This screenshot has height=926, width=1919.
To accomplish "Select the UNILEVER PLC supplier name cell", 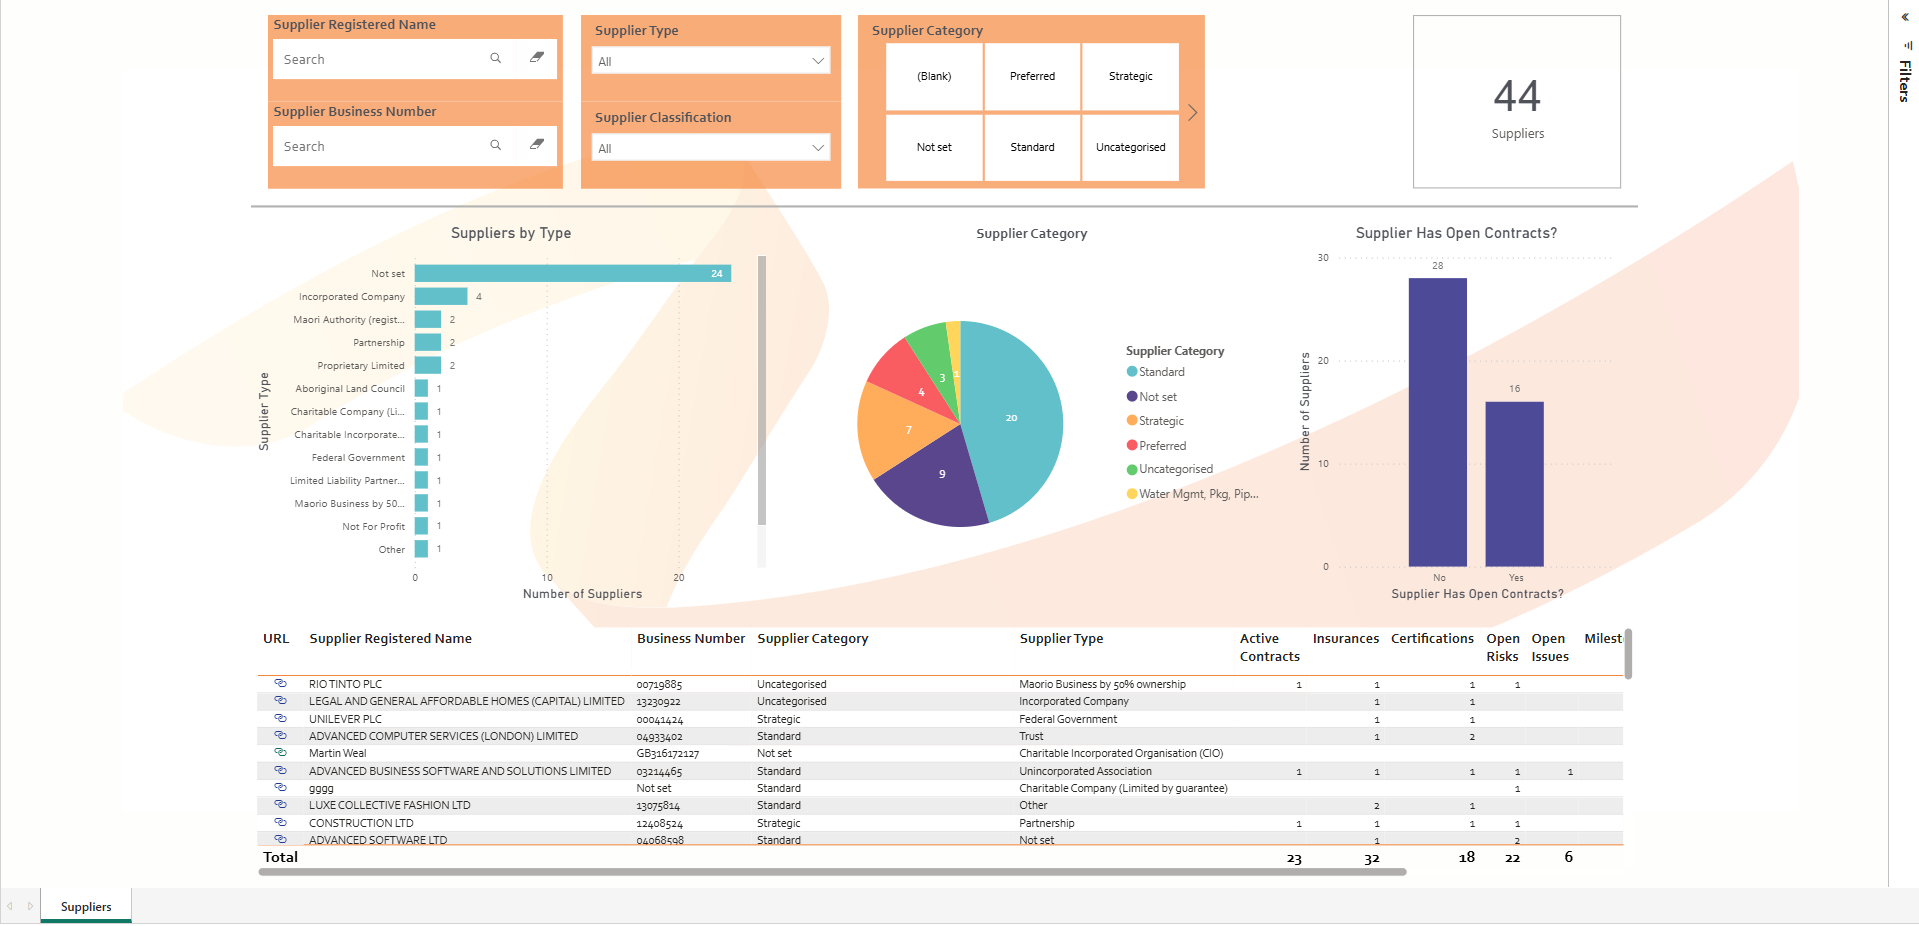I will coord(345,719).
